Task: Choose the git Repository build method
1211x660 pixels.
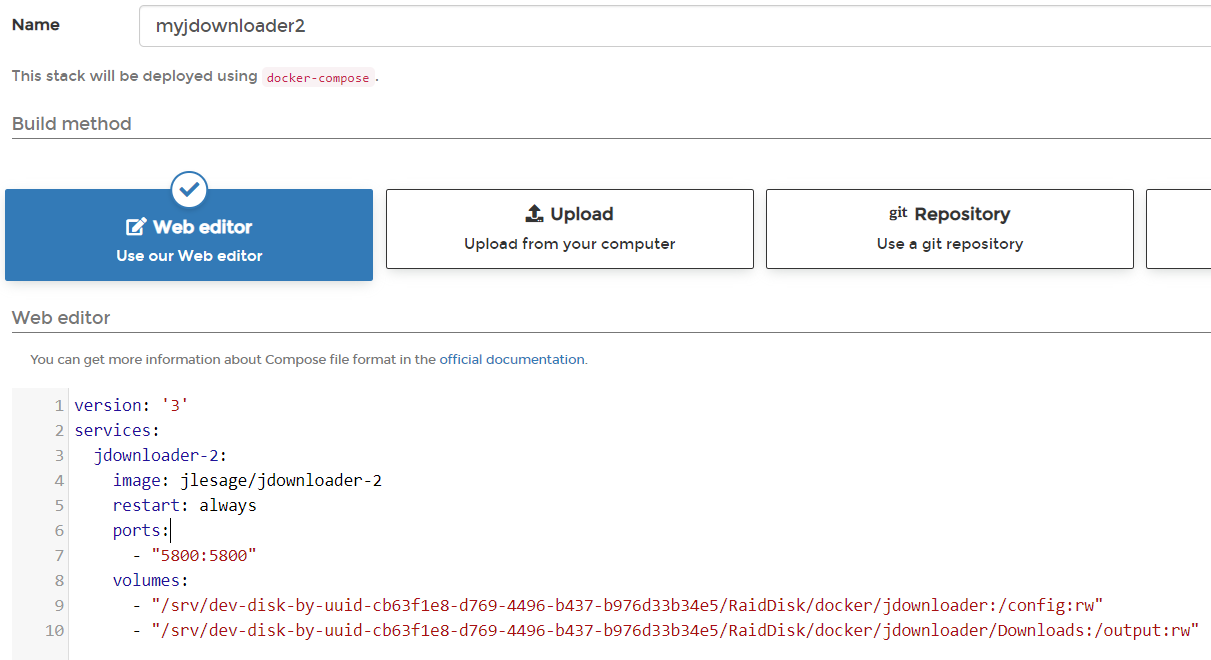Action: pos(950,229)
